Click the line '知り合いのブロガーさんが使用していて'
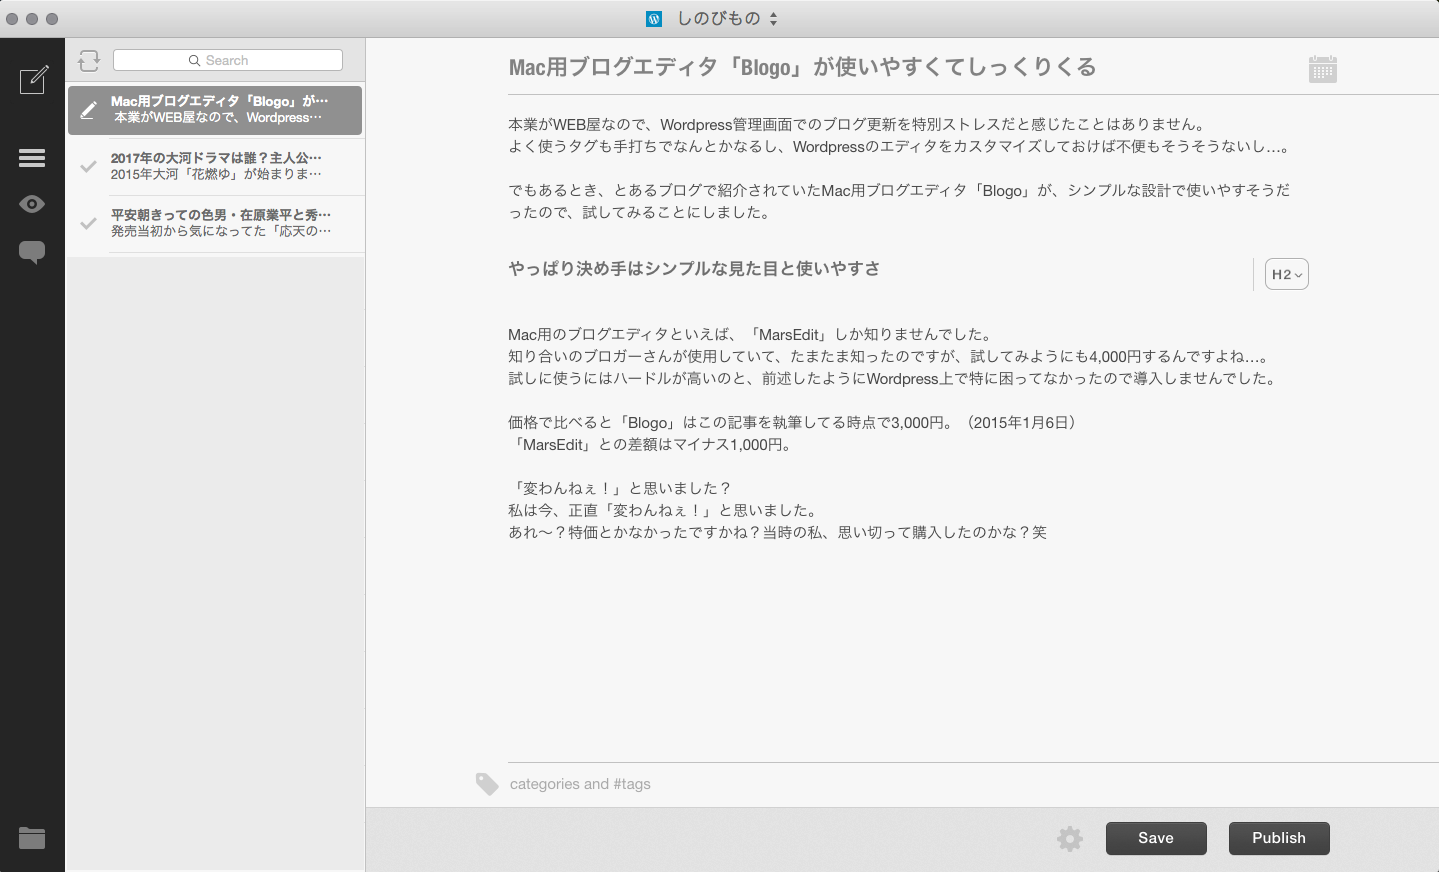The width and height of the screenshot is (1439, 872). pos(888,357)
